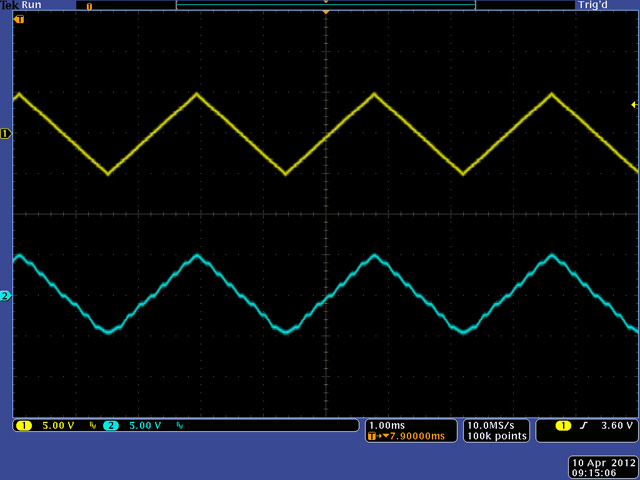Viewport: 640px width, 480px height.
Task: Click the Run acquisition status indicator
Action: (x=30, y=5)
